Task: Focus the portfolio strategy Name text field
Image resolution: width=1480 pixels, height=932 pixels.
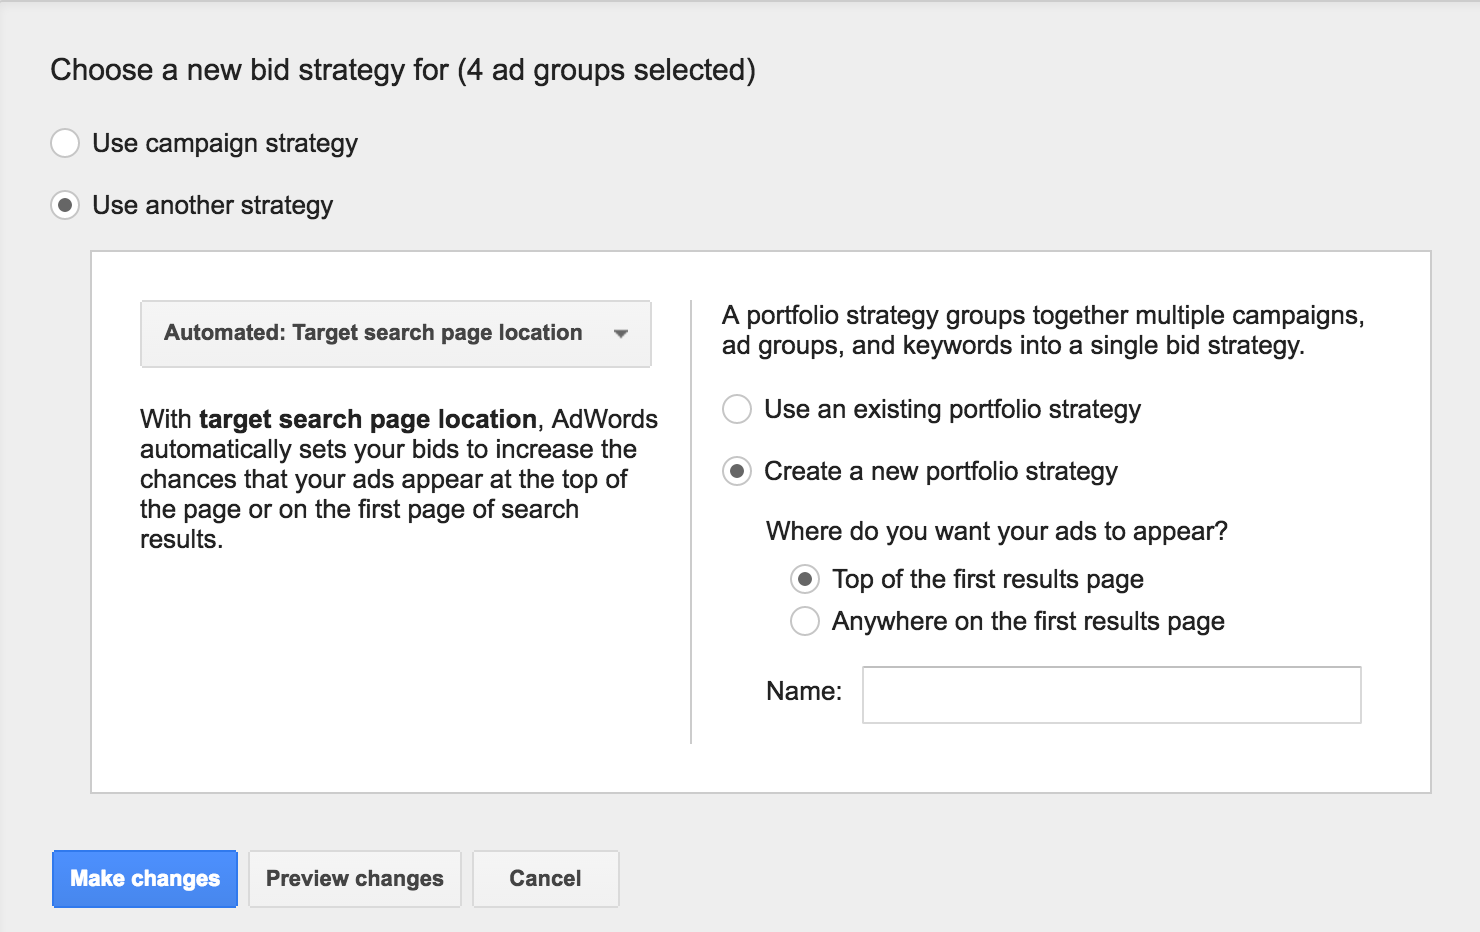Action: (1111, 695)
